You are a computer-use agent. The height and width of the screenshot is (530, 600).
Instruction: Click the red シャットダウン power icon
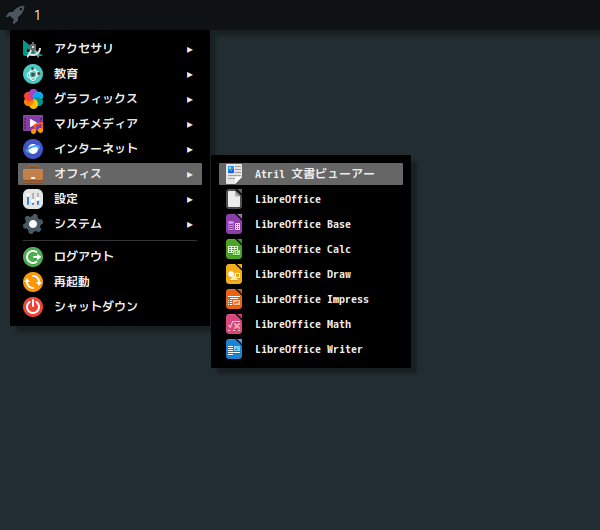pos(33,307)
